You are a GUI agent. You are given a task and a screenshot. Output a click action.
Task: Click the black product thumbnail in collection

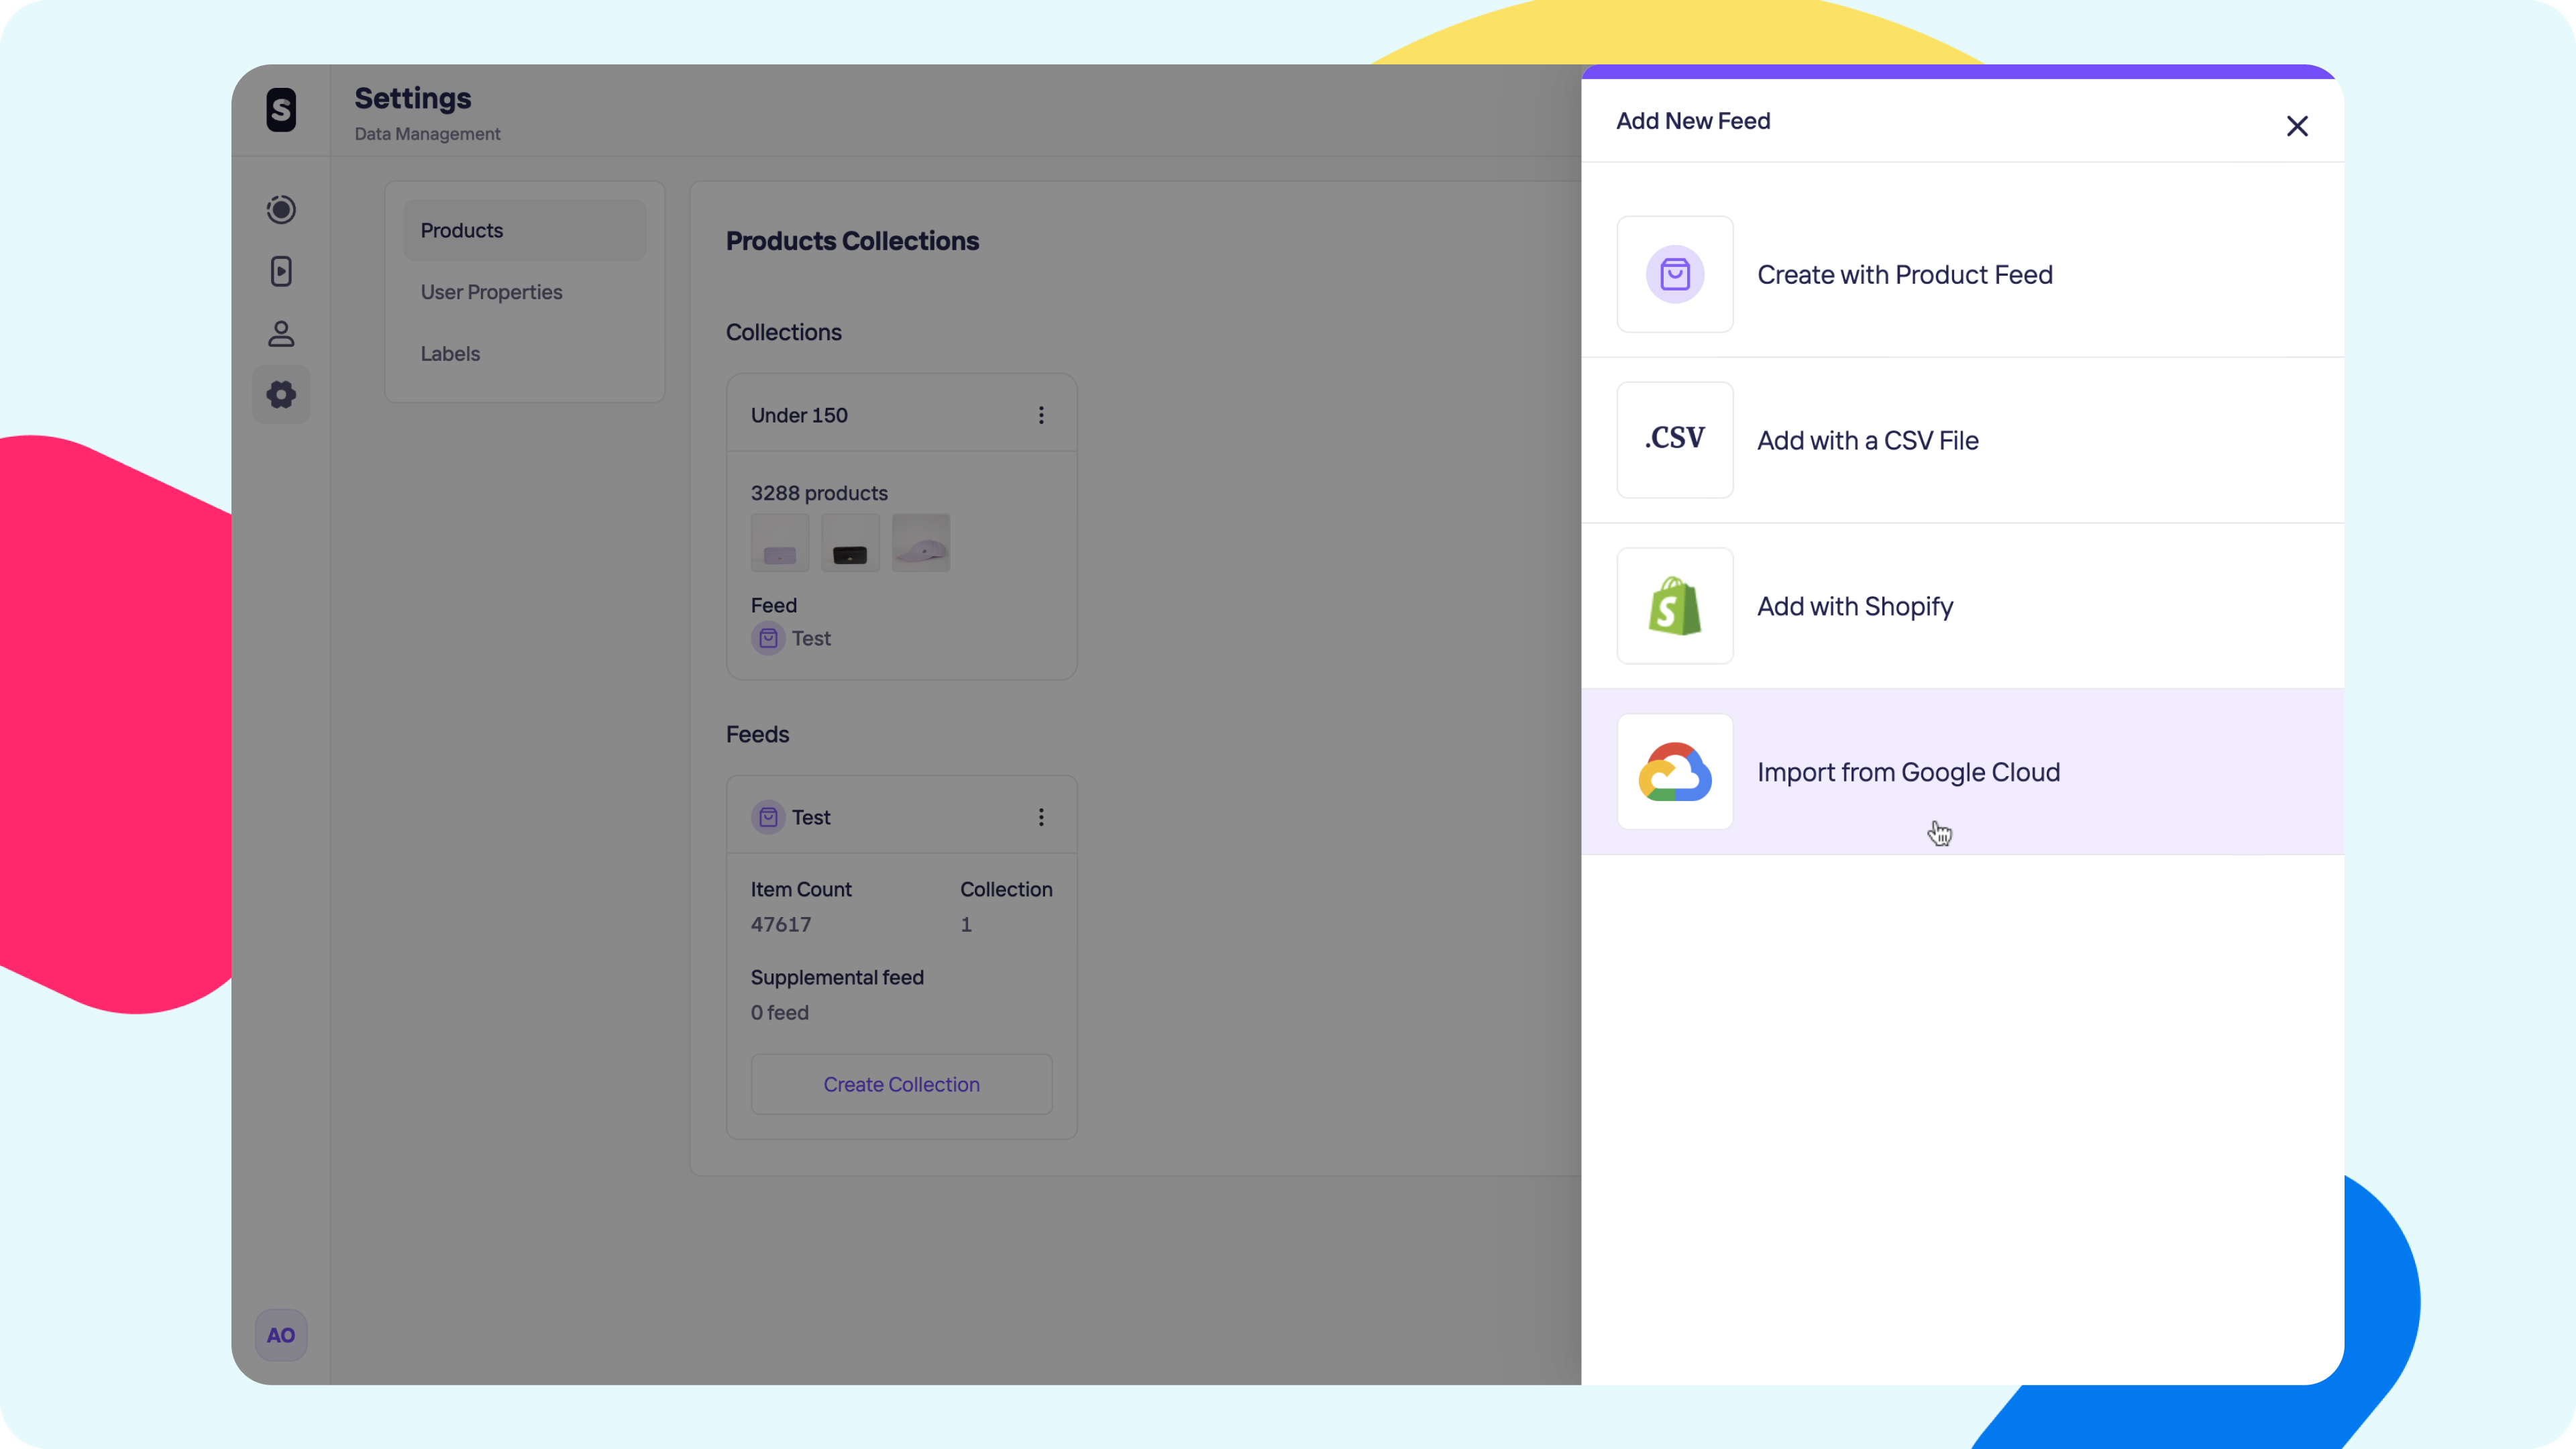(x=850, y=543)
